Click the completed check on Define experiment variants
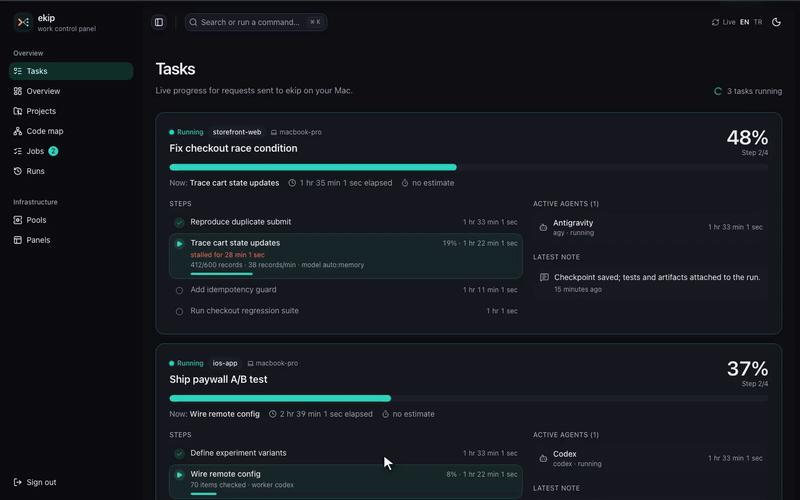This screenshot has height=500, width=800. pyautogui.click(x=179, y=454)
